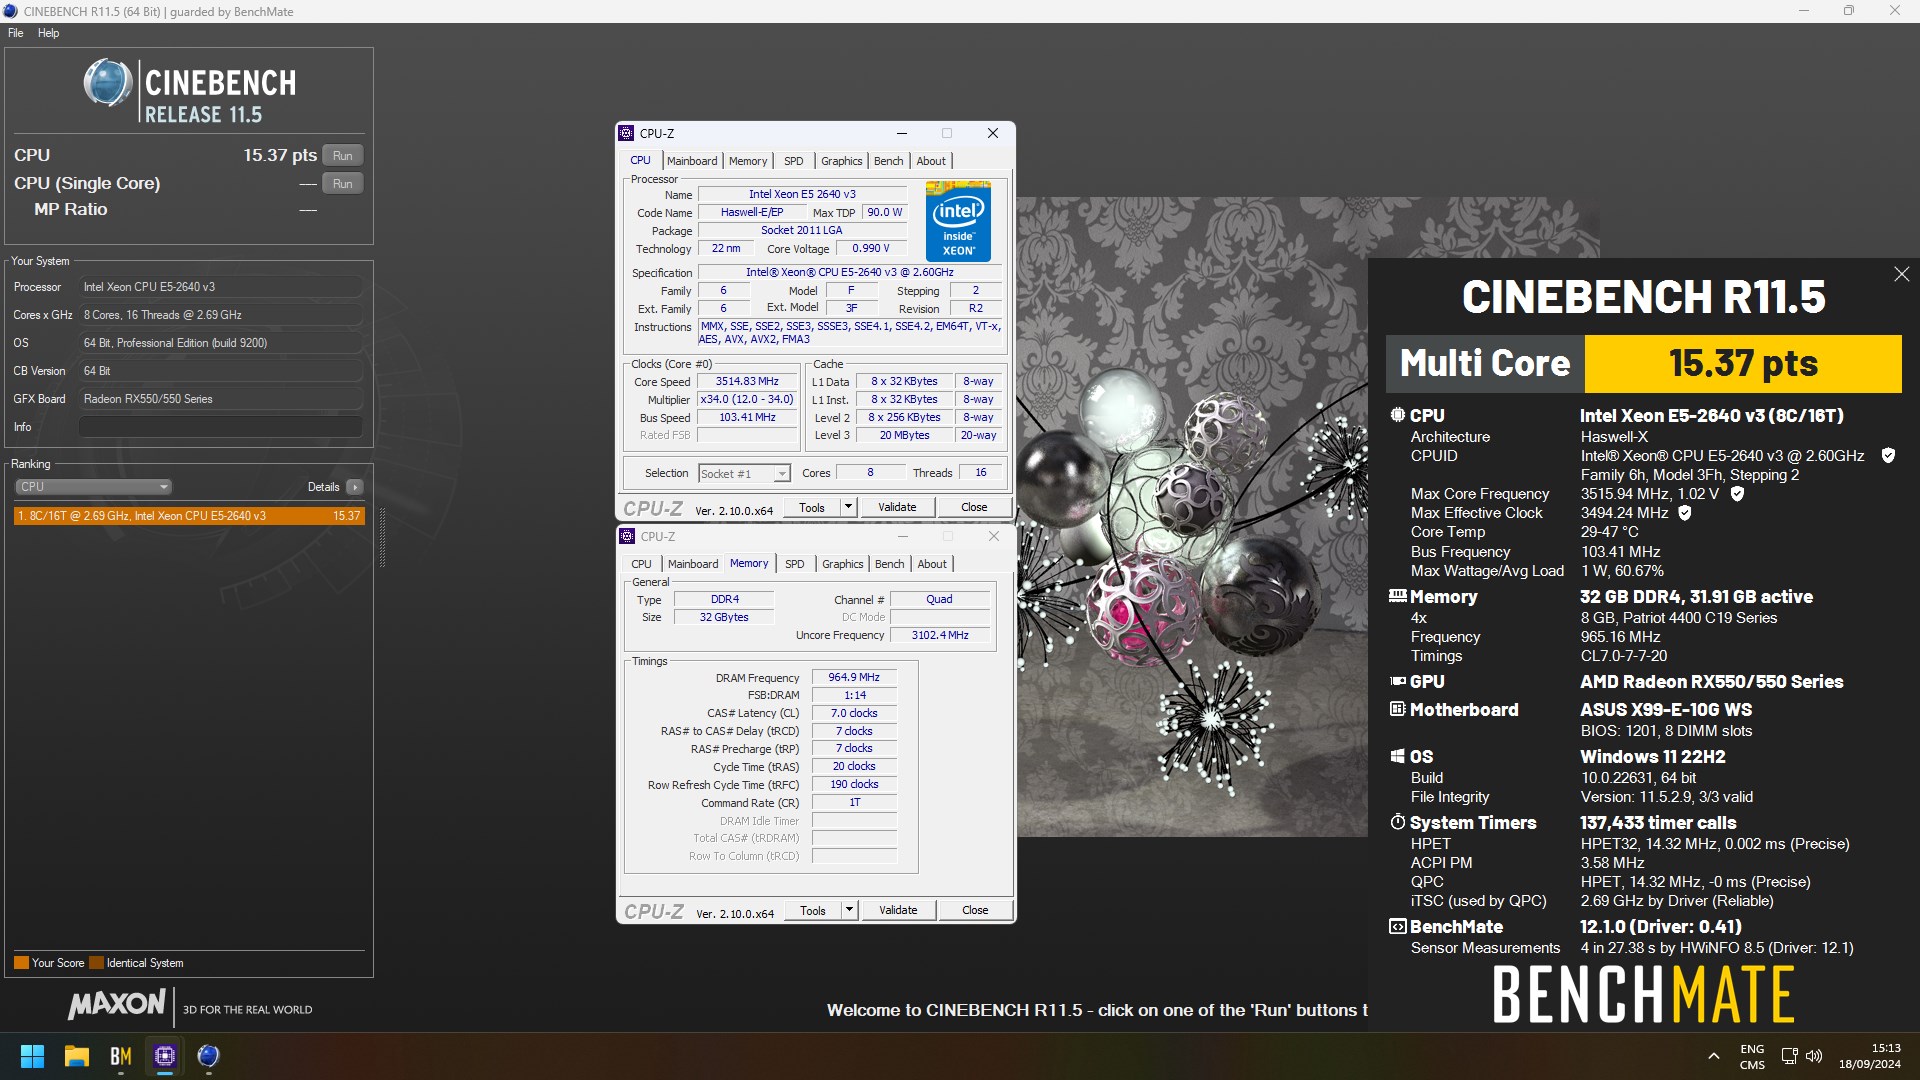Open Socket #1 selection dropdown

coord(744,473)
